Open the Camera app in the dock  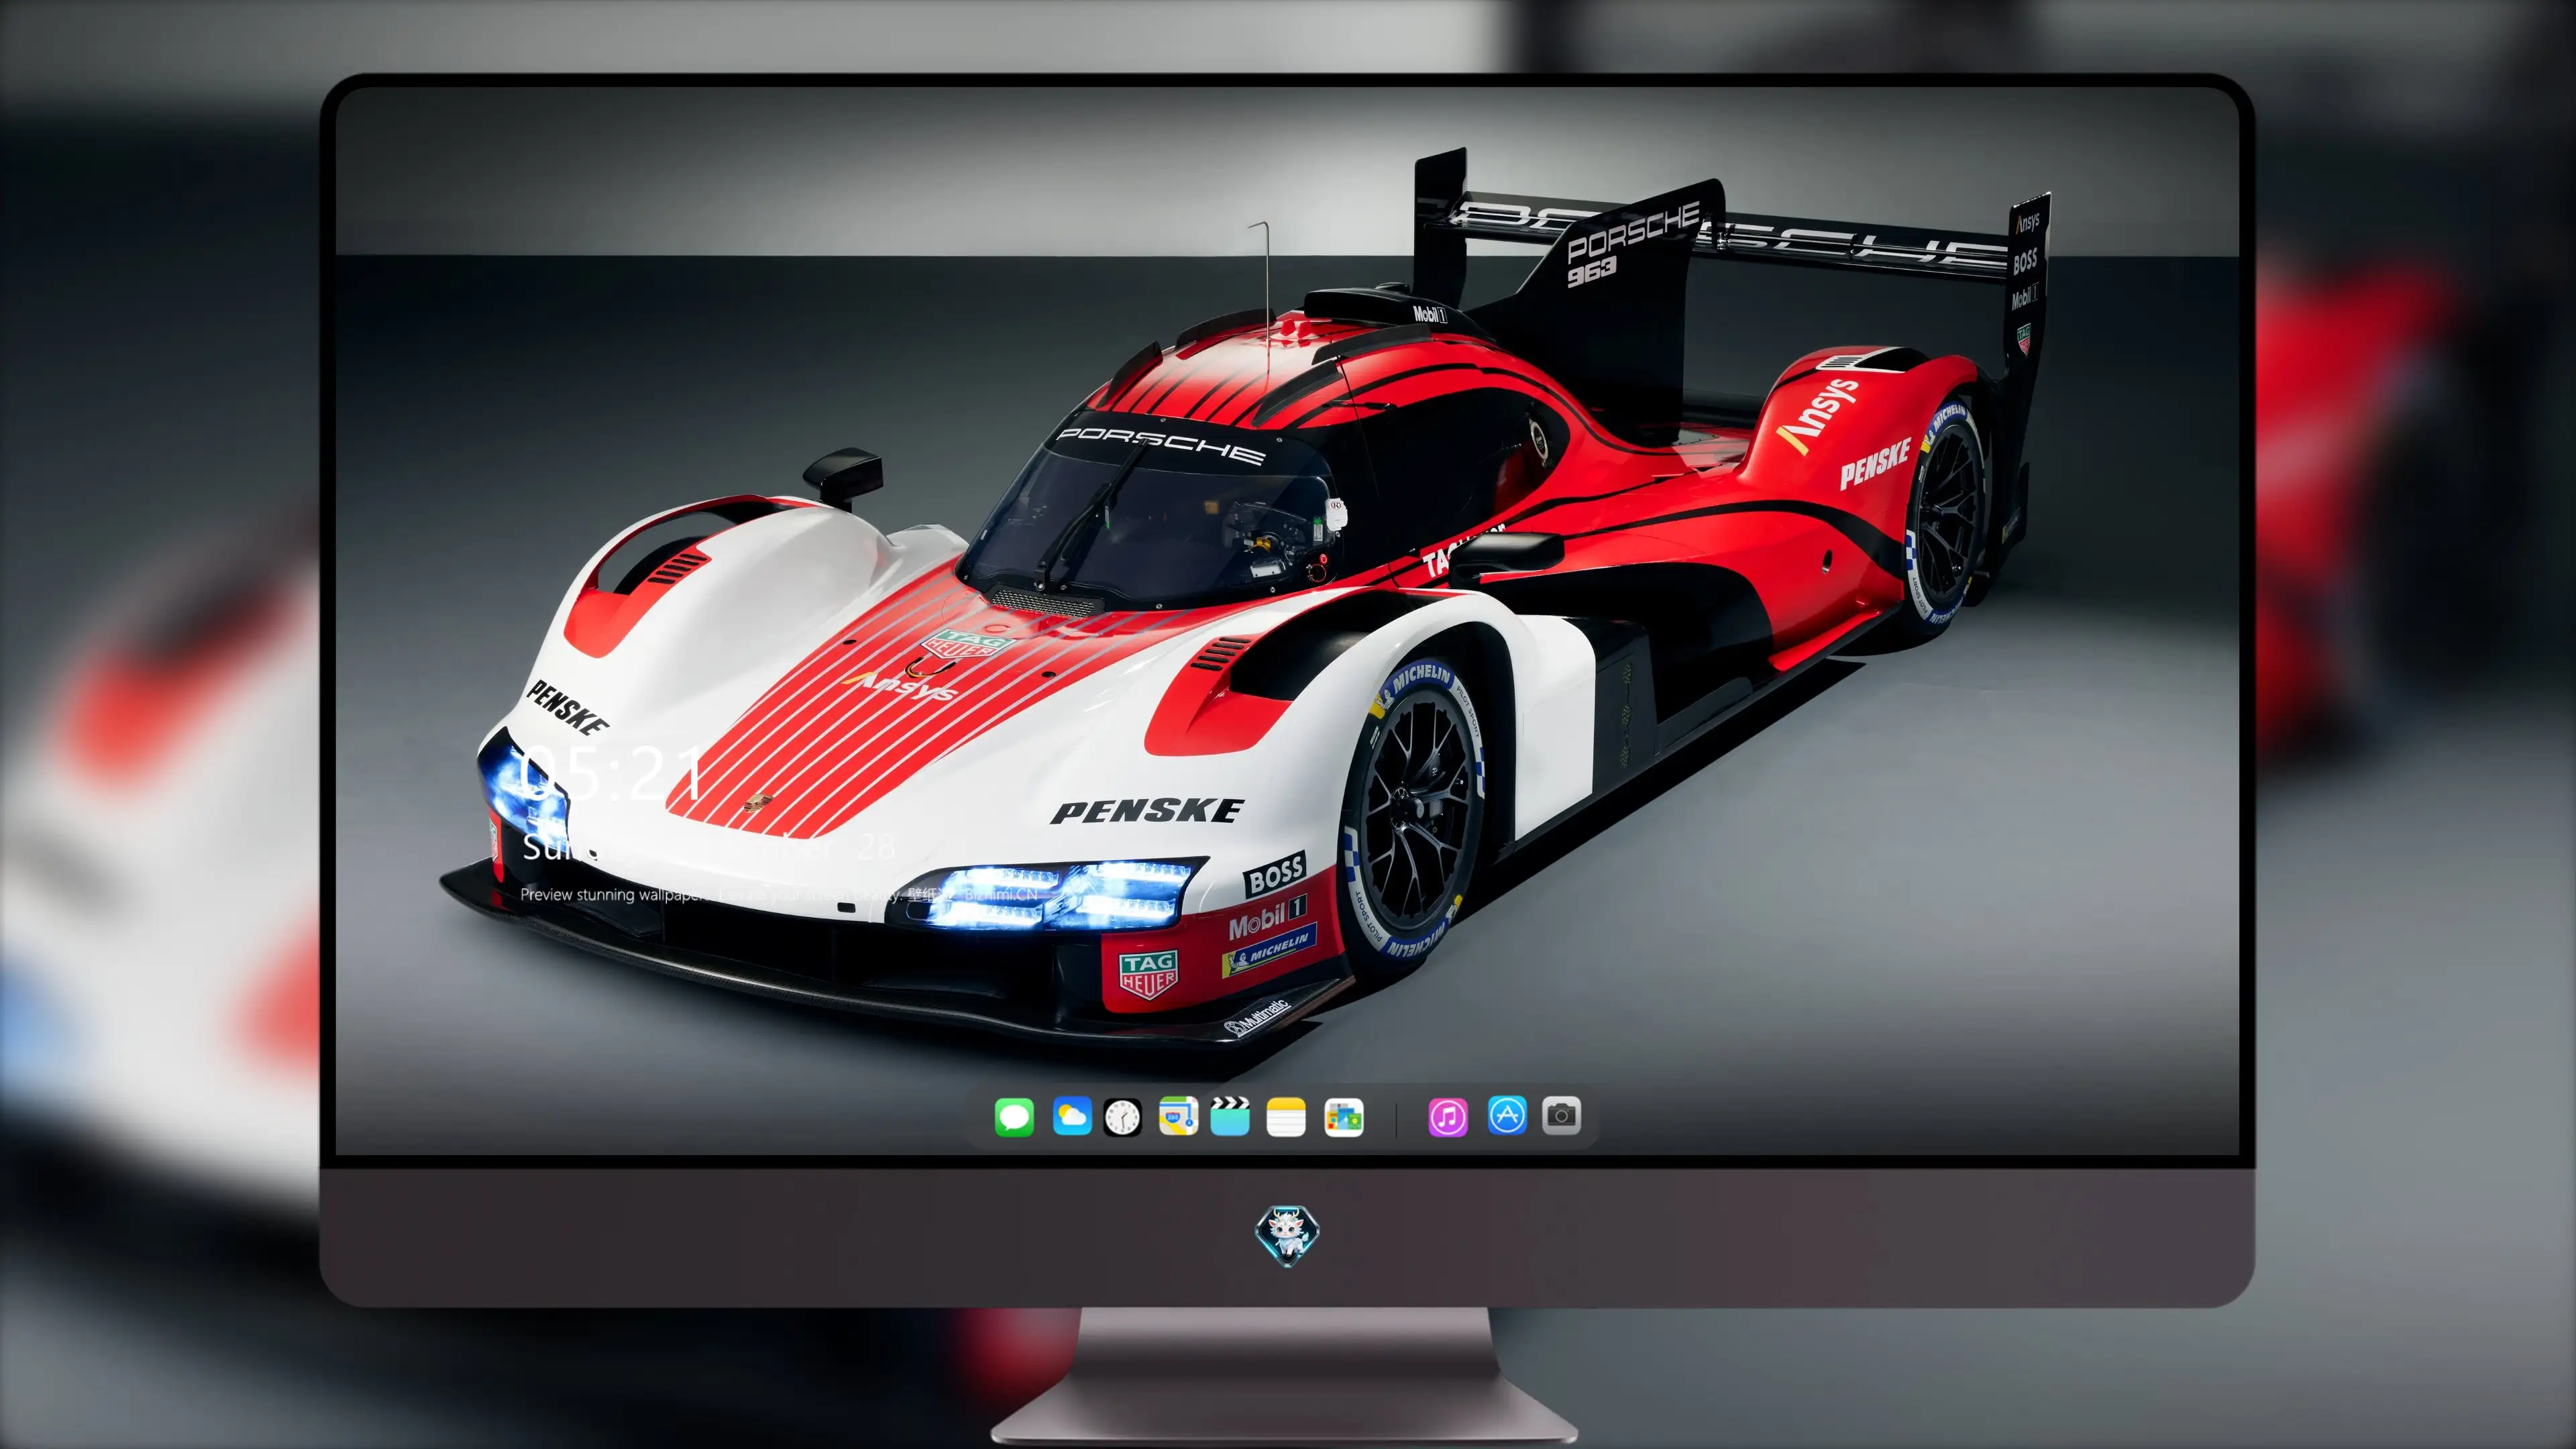point(1562,1115)
